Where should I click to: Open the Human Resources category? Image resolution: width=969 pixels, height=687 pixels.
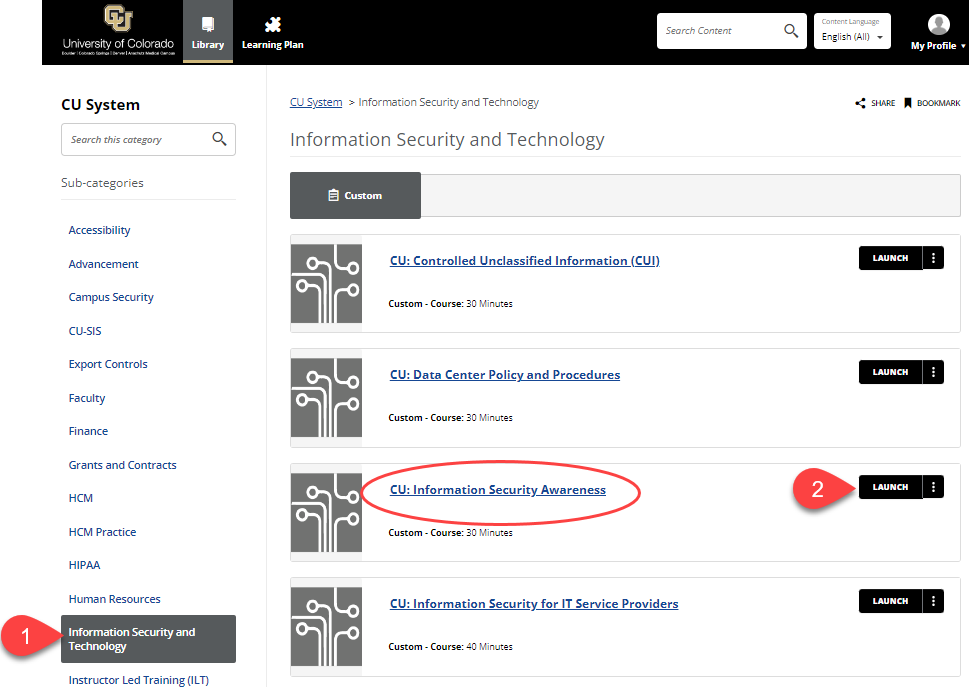(x=114, y=598)
